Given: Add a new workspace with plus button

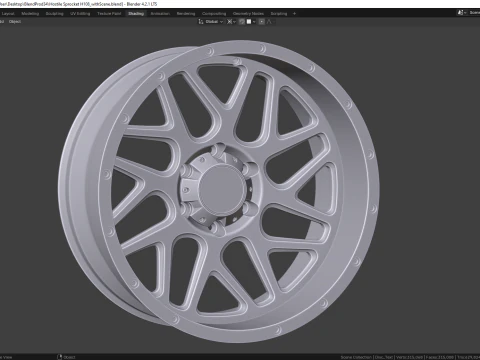Looking at the screenshot, I should [294, 14].
